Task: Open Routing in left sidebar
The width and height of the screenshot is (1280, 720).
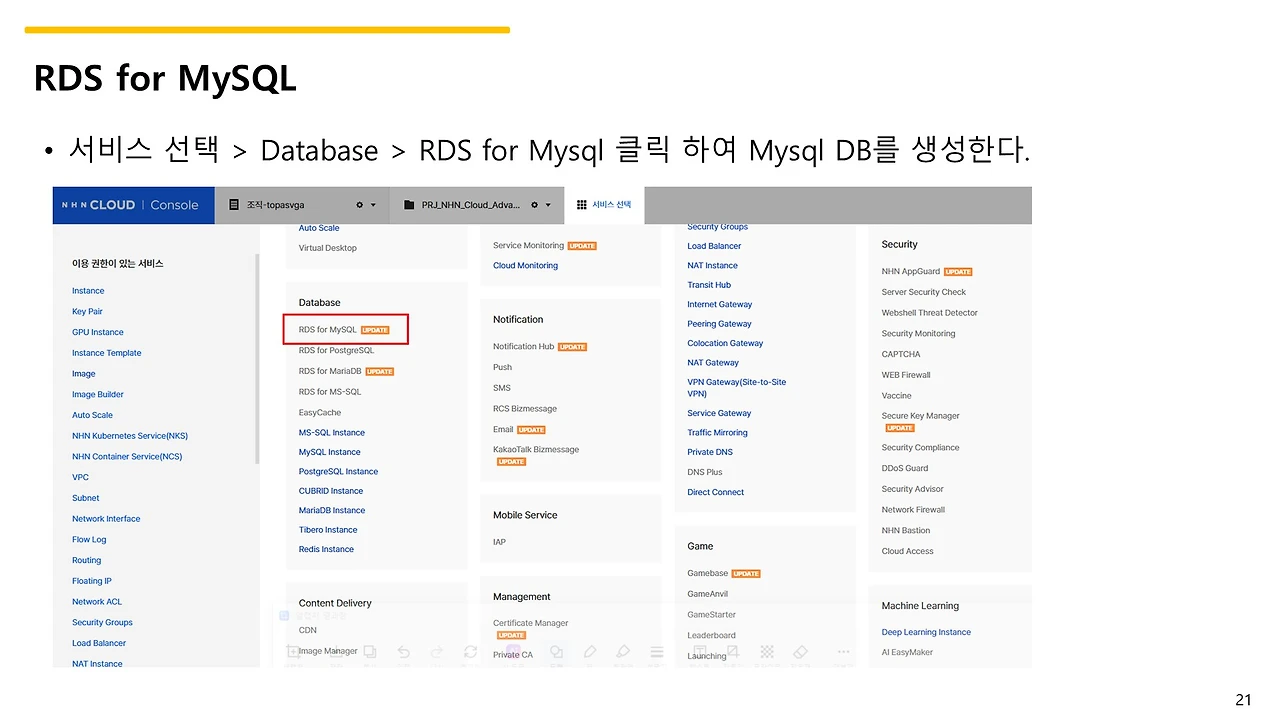Action: (x=86, y=561)
